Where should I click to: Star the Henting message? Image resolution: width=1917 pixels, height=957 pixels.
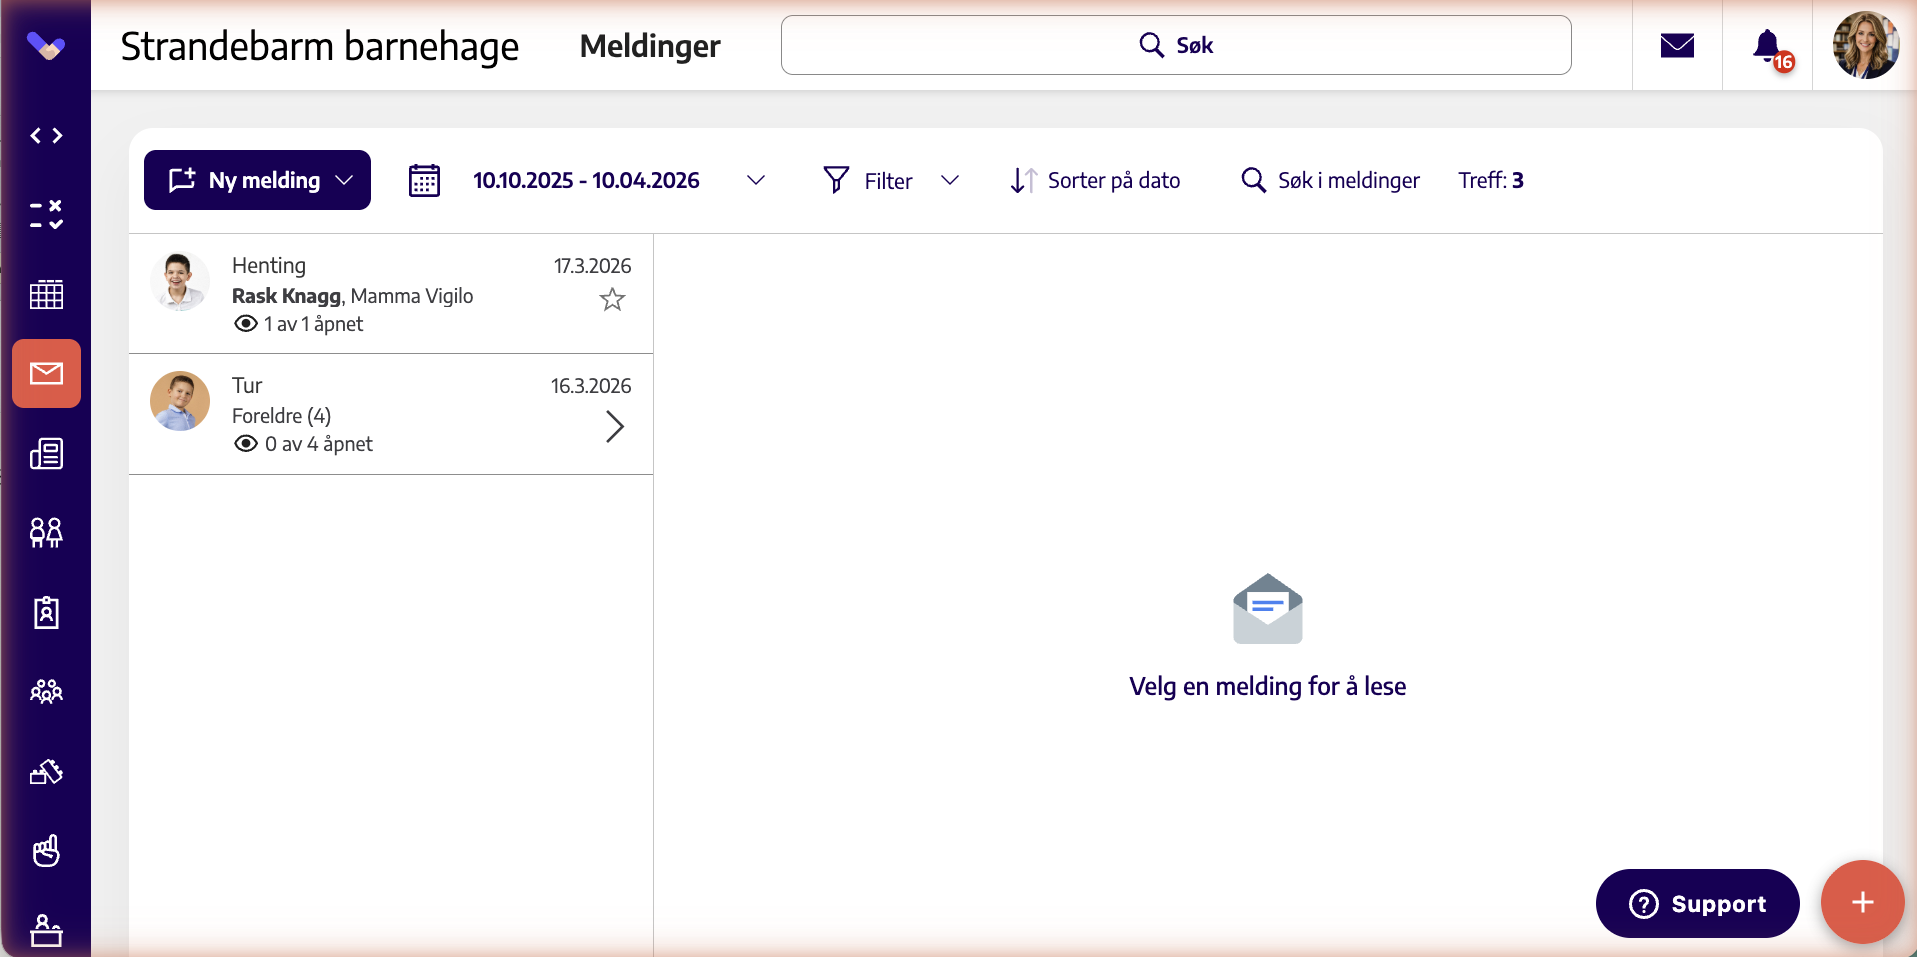click(x=612, y=299)
